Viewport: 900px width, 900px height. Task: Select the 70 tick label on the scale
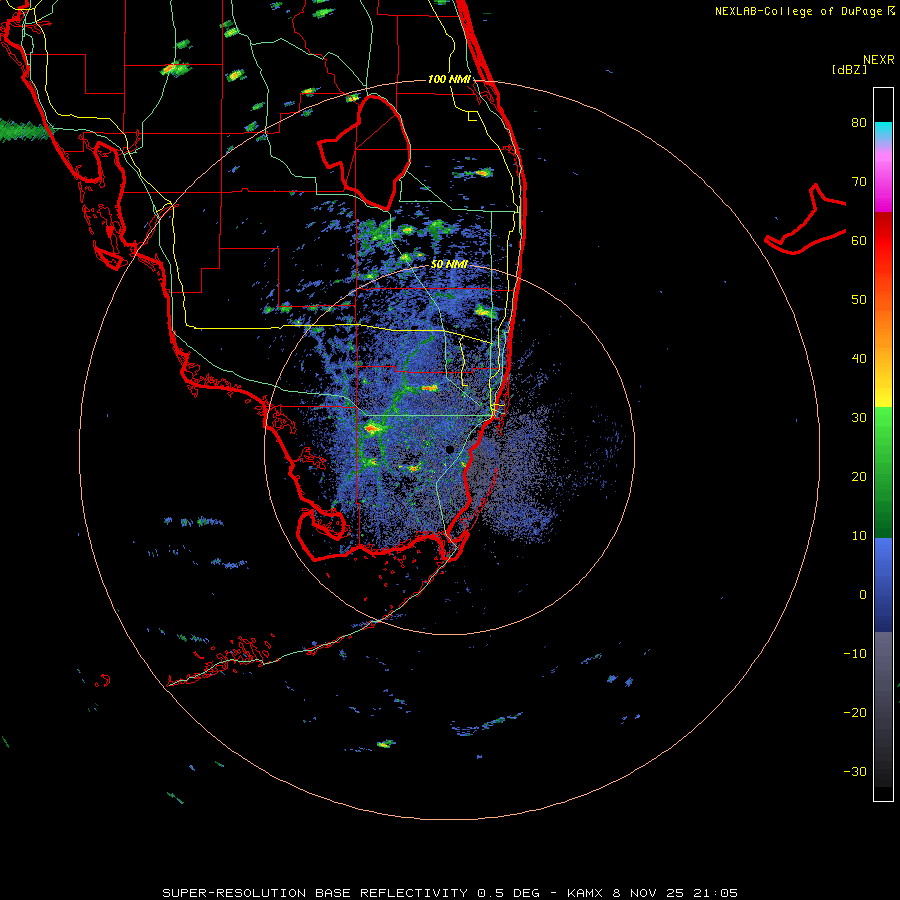859,182
